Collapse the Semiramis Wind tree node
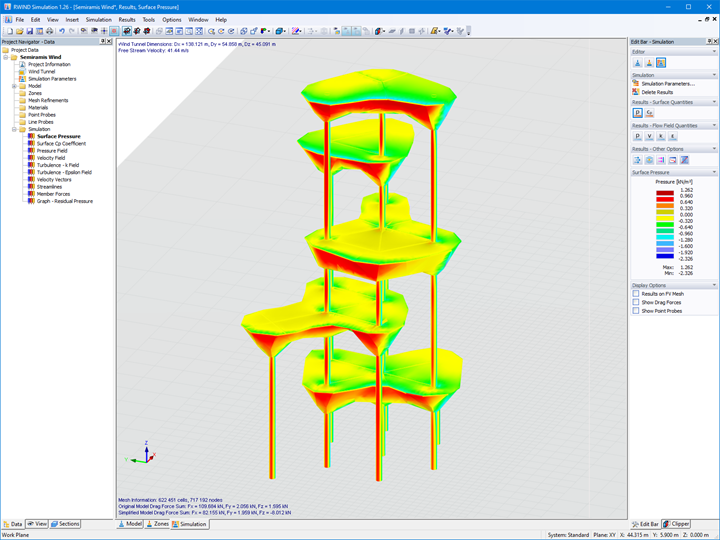This screenshot has height=540, width=720. (x=6, y=57)
